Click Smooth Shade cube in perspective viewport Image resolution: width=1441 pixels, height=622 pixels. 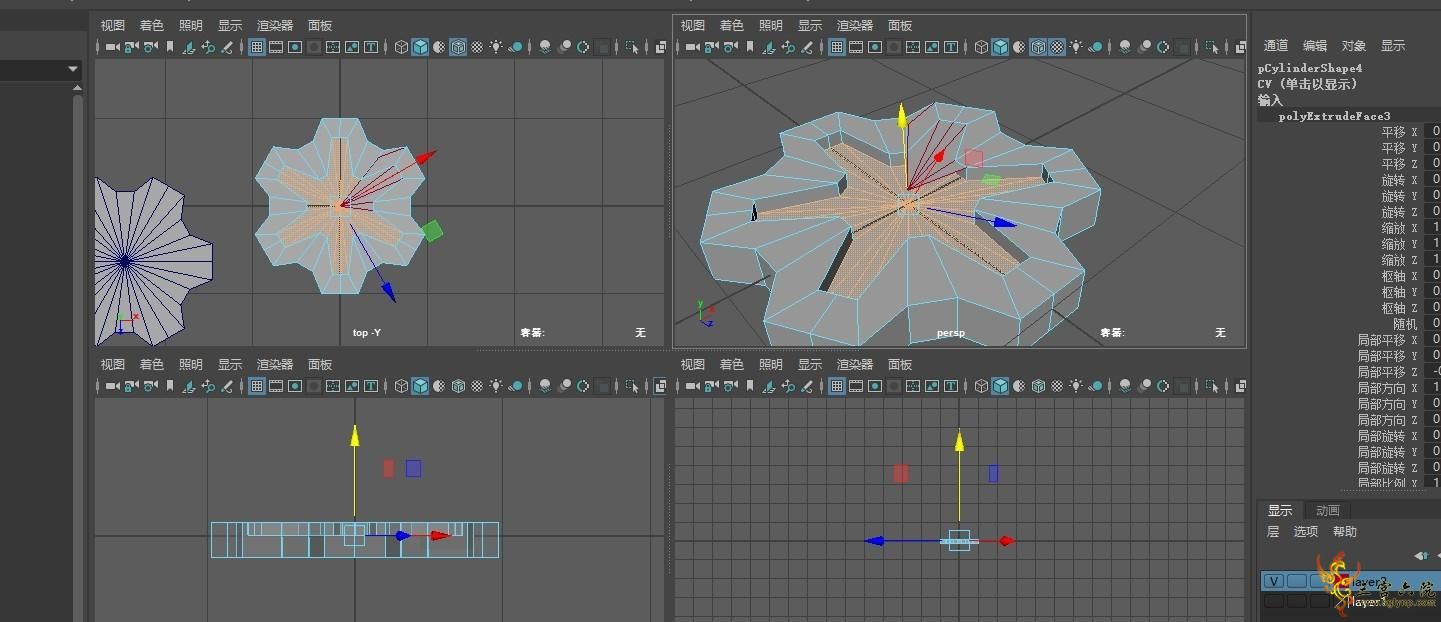1000,47
